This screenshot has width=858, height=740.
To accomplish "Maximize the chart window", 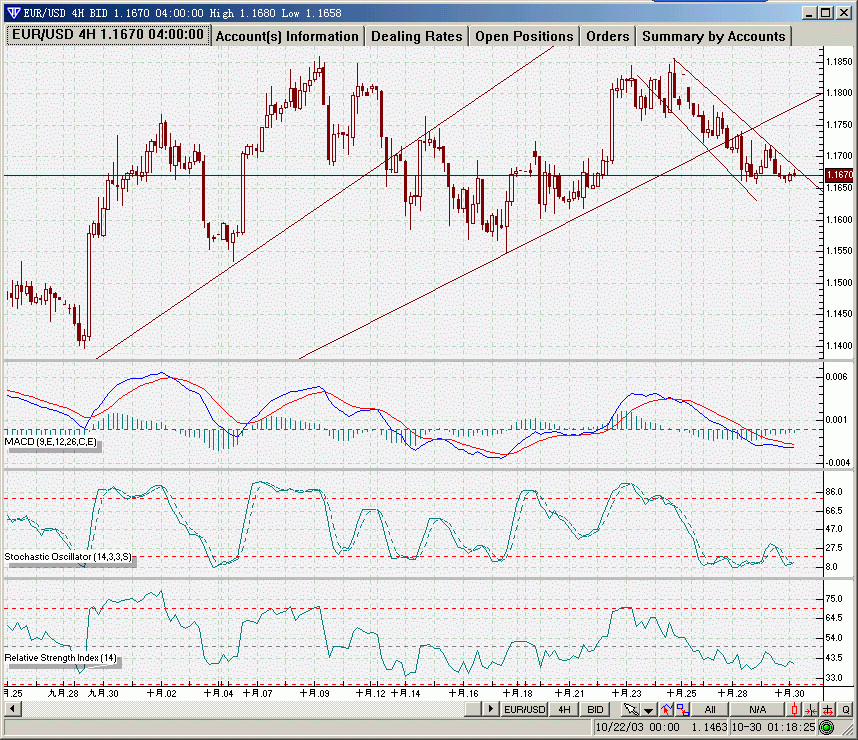I will point(826,13).
